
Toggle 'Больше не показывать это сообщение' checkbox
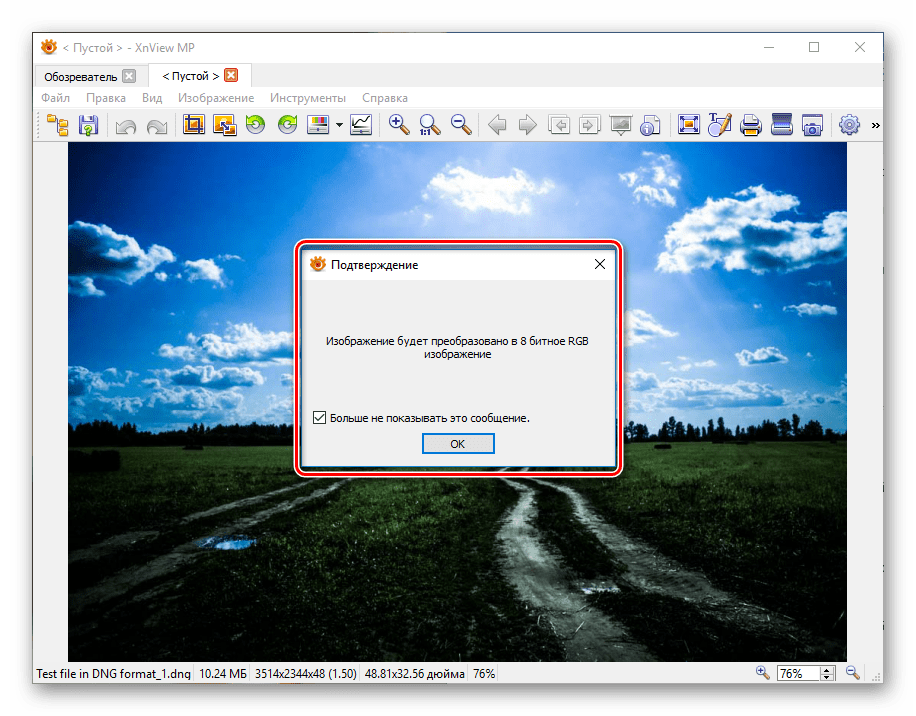click(319, 418)
